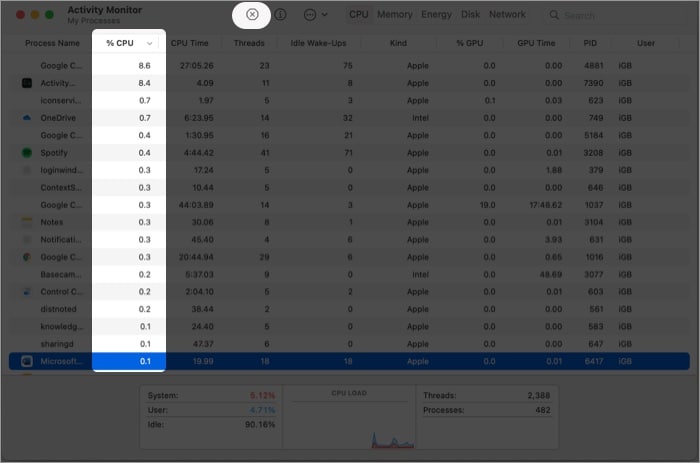Select the sharingd process row
The height and width of the screenshot is (463, 700).
pos(350,344)
